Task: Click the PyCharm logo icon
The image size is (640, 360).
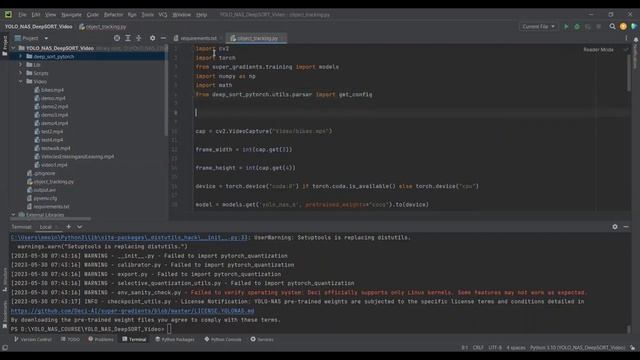Action: coord(8,14)
